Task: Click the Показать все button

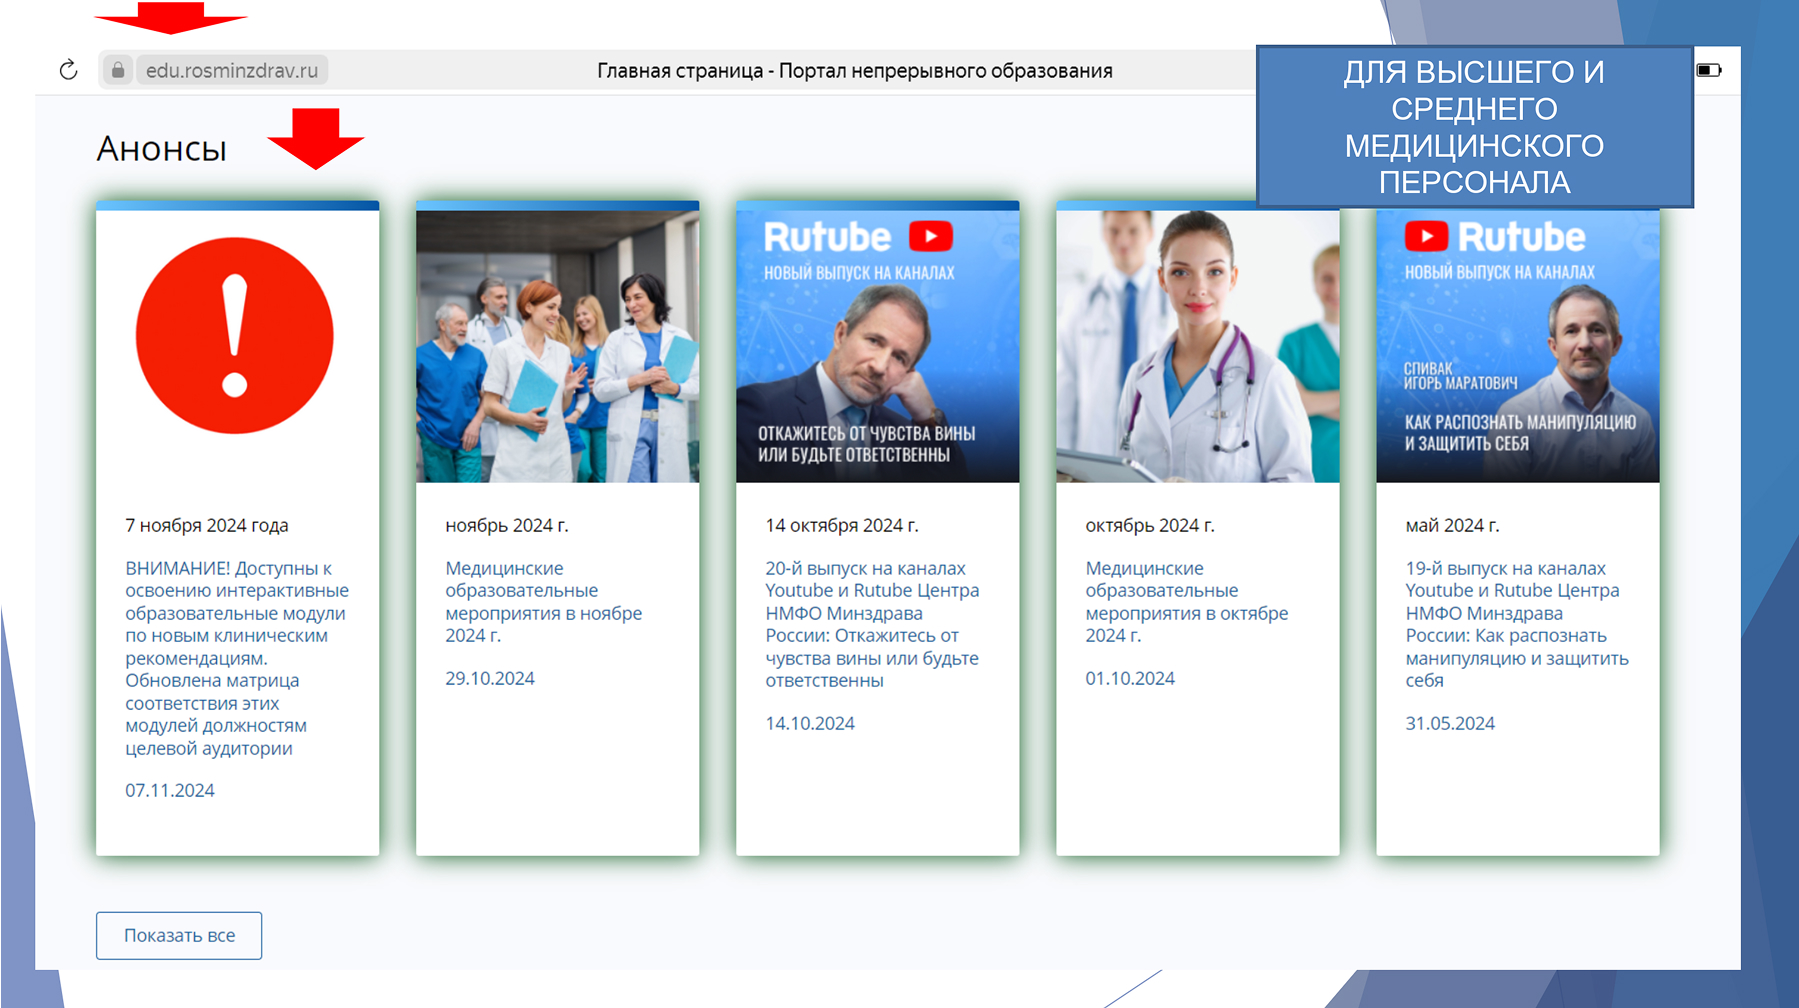Action: (x=179, y=935)
